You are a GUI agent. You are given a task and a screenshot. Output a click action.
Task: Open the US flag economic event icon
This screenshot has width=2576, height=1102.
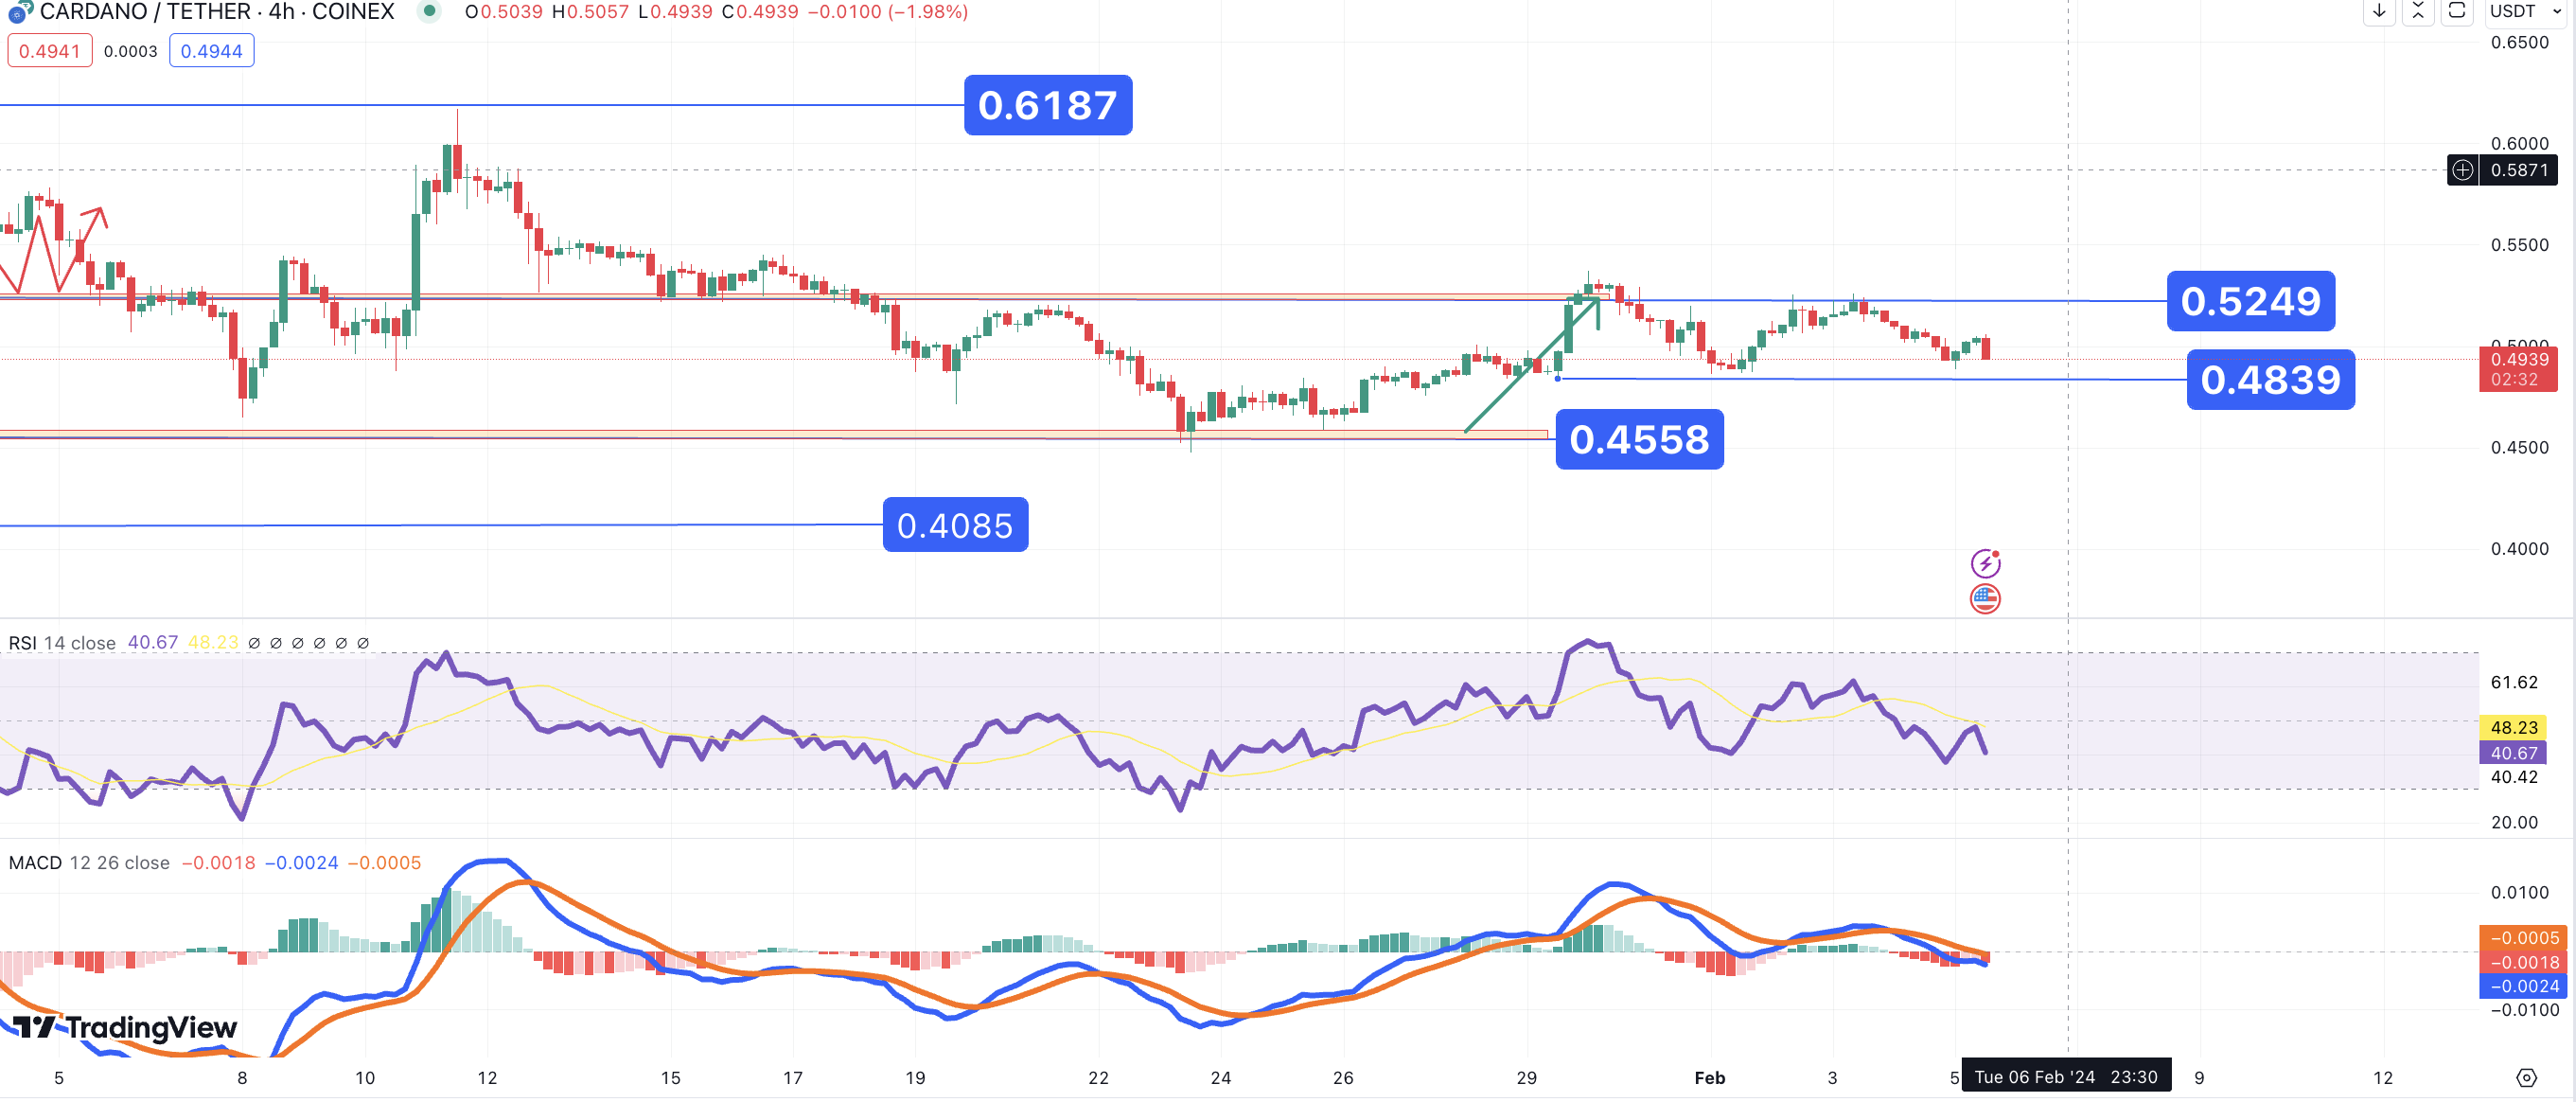[1985, 599]
